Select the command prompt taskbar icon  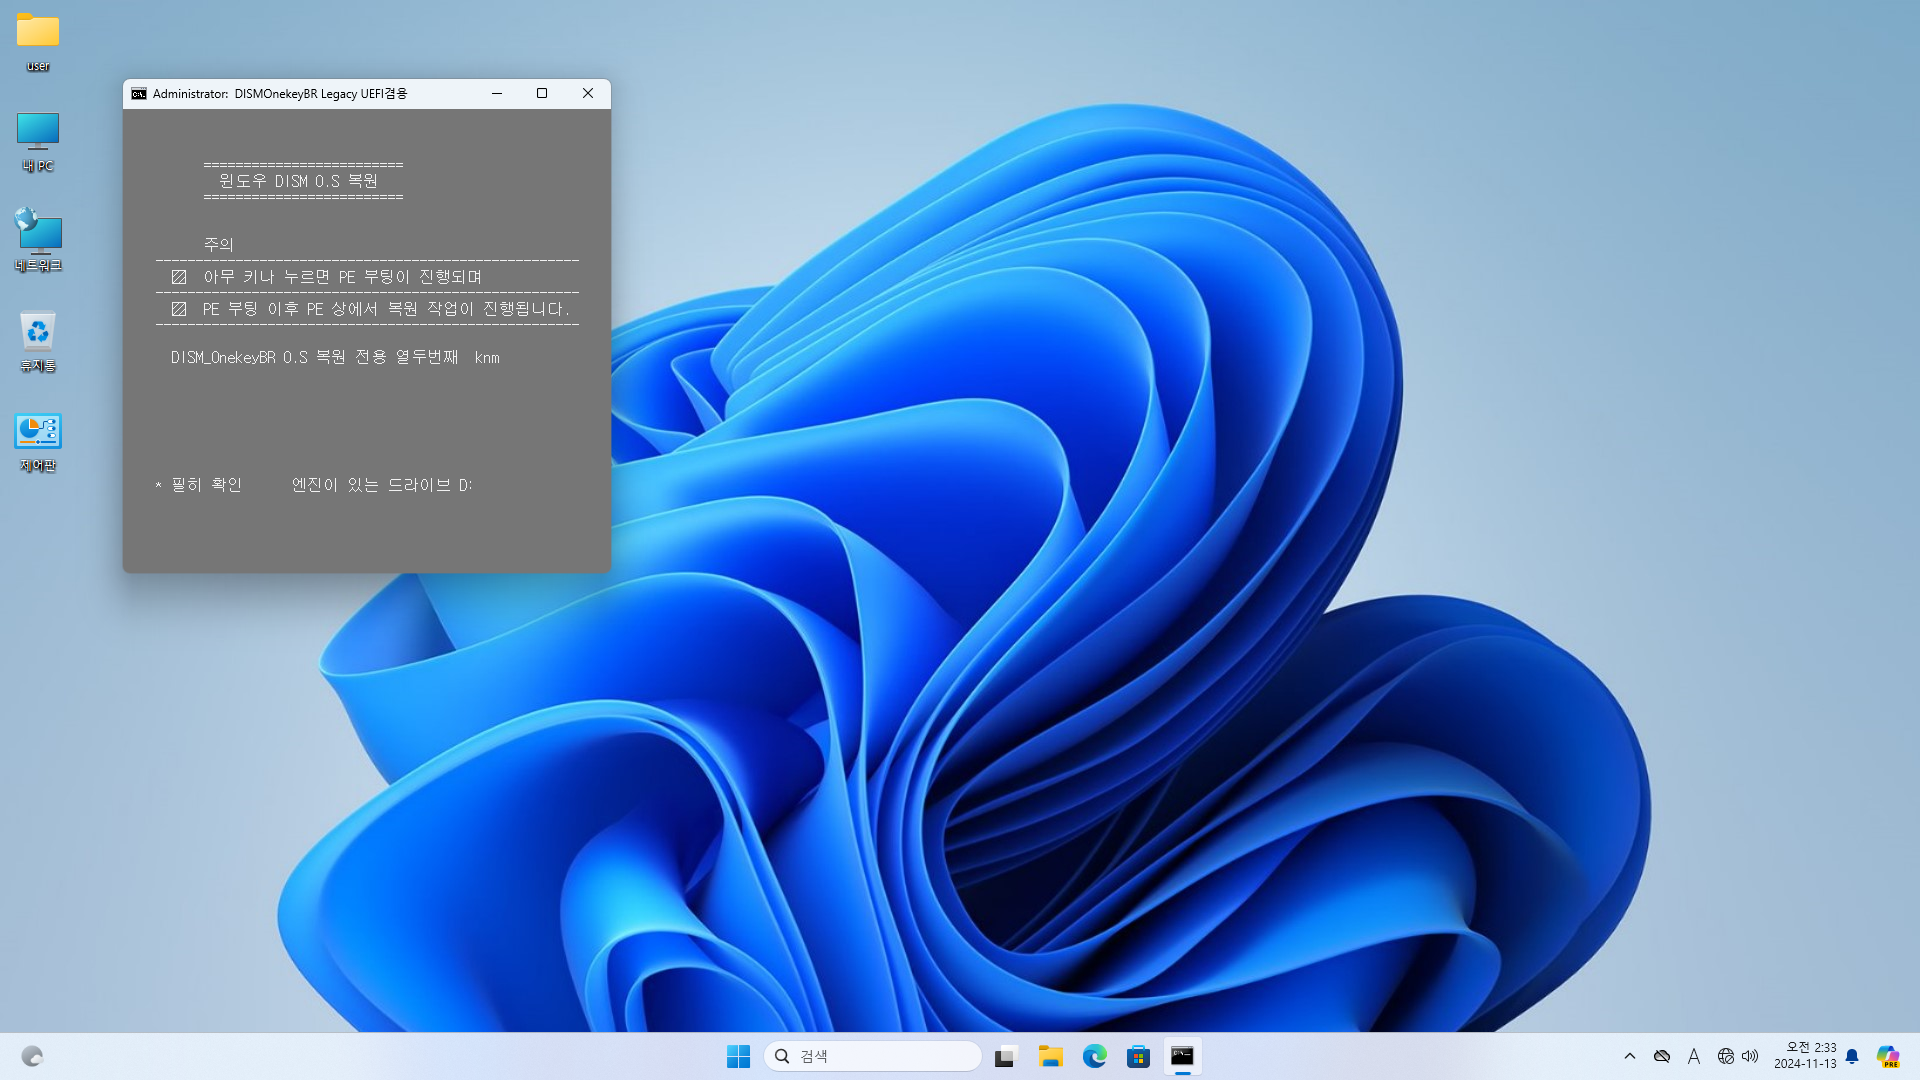click(1182, 1056)
